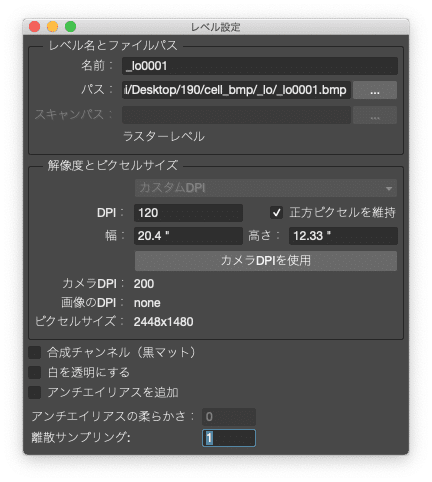
Task: Toggle 正方ピクセルを維持 checkbox
Action: pos(276,213)
